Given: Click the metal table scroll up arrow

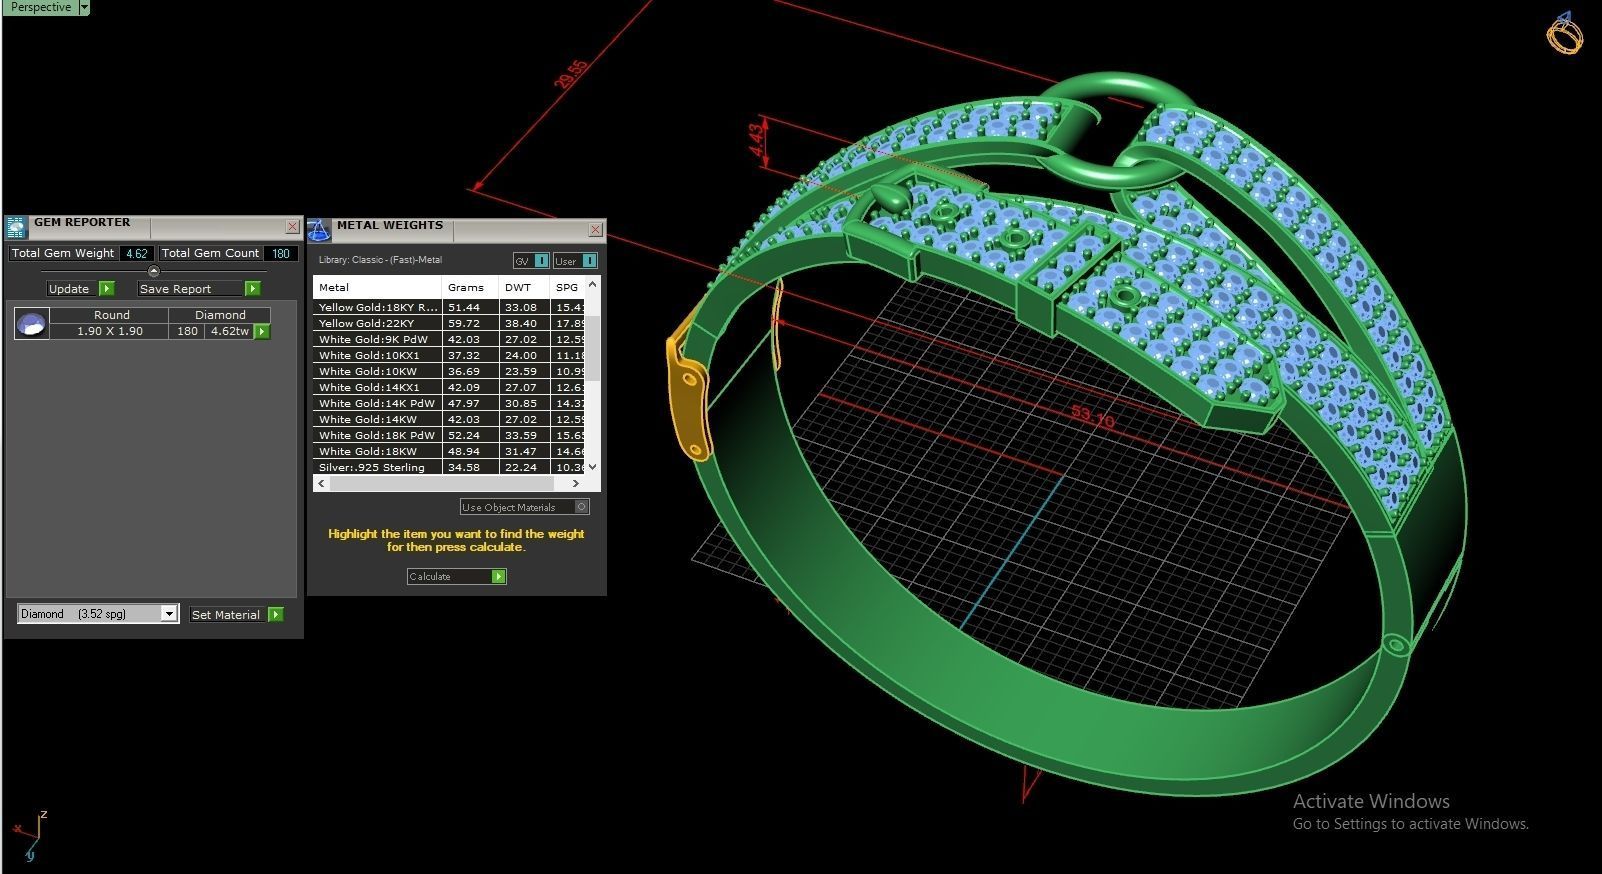Looking at the screenshot, I should pos(593,285).
